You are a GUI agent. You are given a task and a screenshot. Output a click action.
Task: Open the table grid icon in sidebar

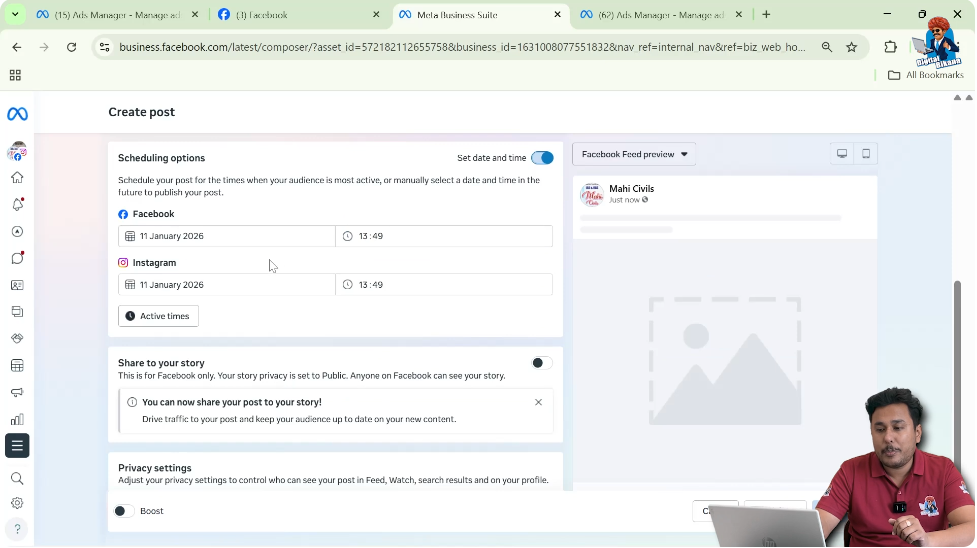click(17, 365)
